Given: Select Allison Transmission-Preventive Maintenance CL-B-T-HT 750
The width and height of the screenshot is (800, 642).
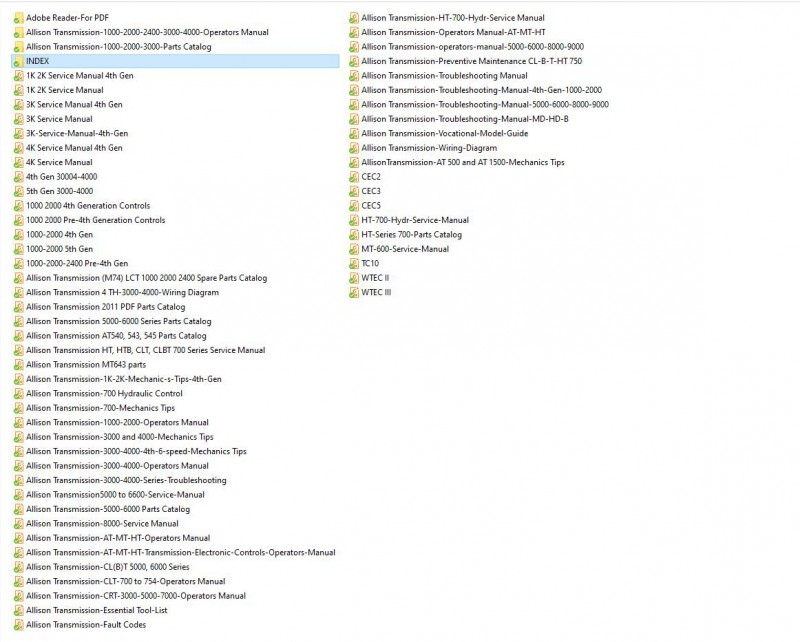Looking at the screenshot, I should (x=471, y=61).
